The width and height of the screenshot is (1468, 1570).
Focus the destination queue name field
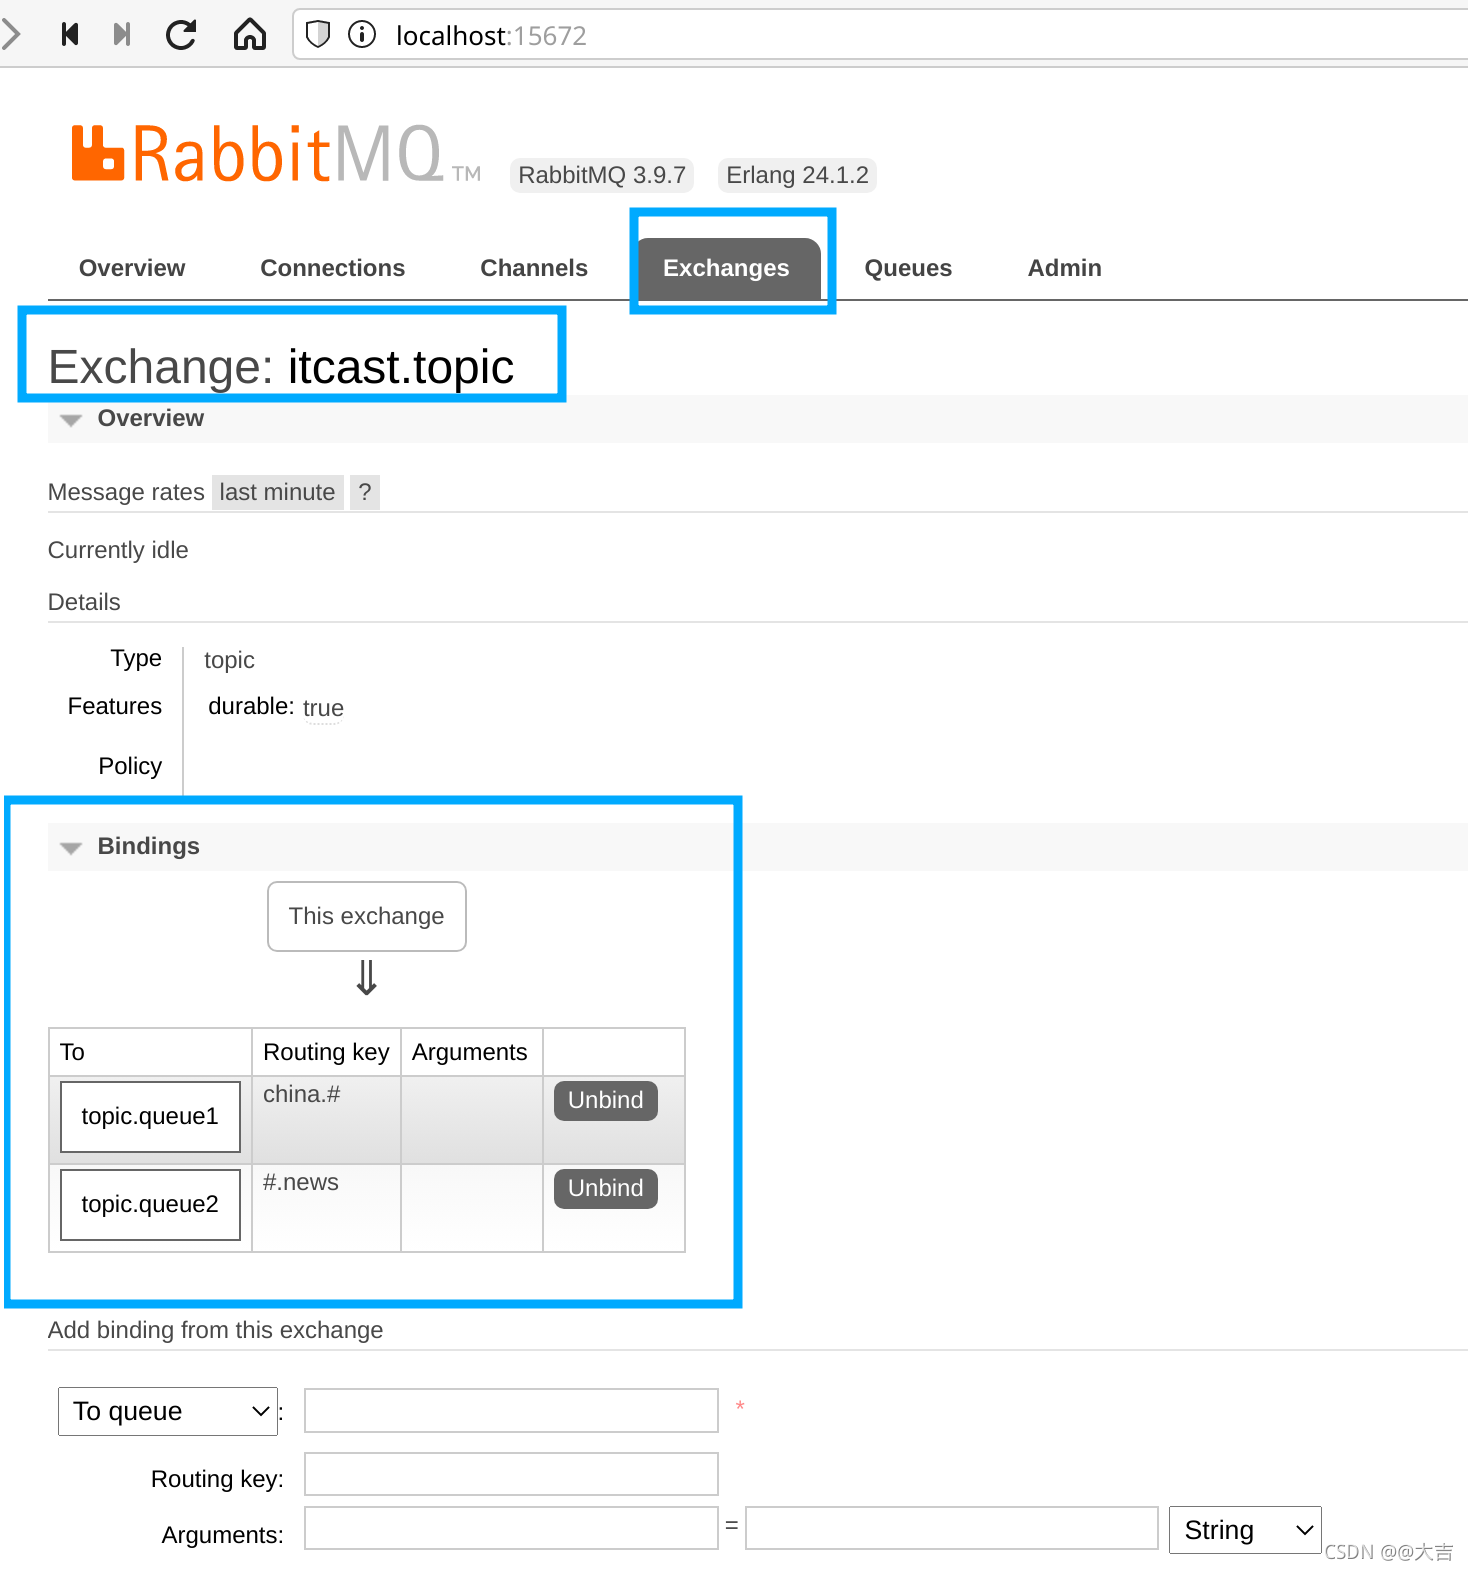511,1411
